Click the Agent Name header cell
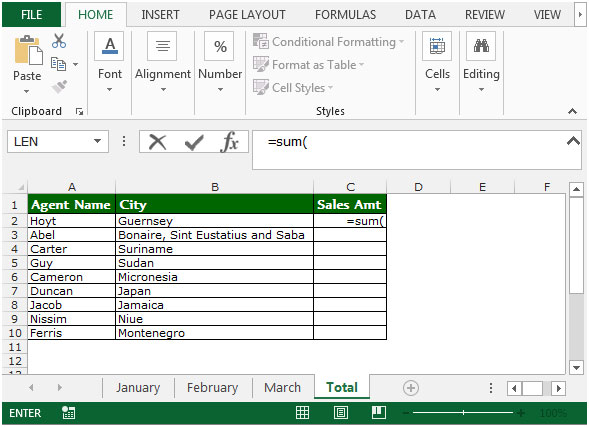Screen dimensions: 589x427 [71, 204]
